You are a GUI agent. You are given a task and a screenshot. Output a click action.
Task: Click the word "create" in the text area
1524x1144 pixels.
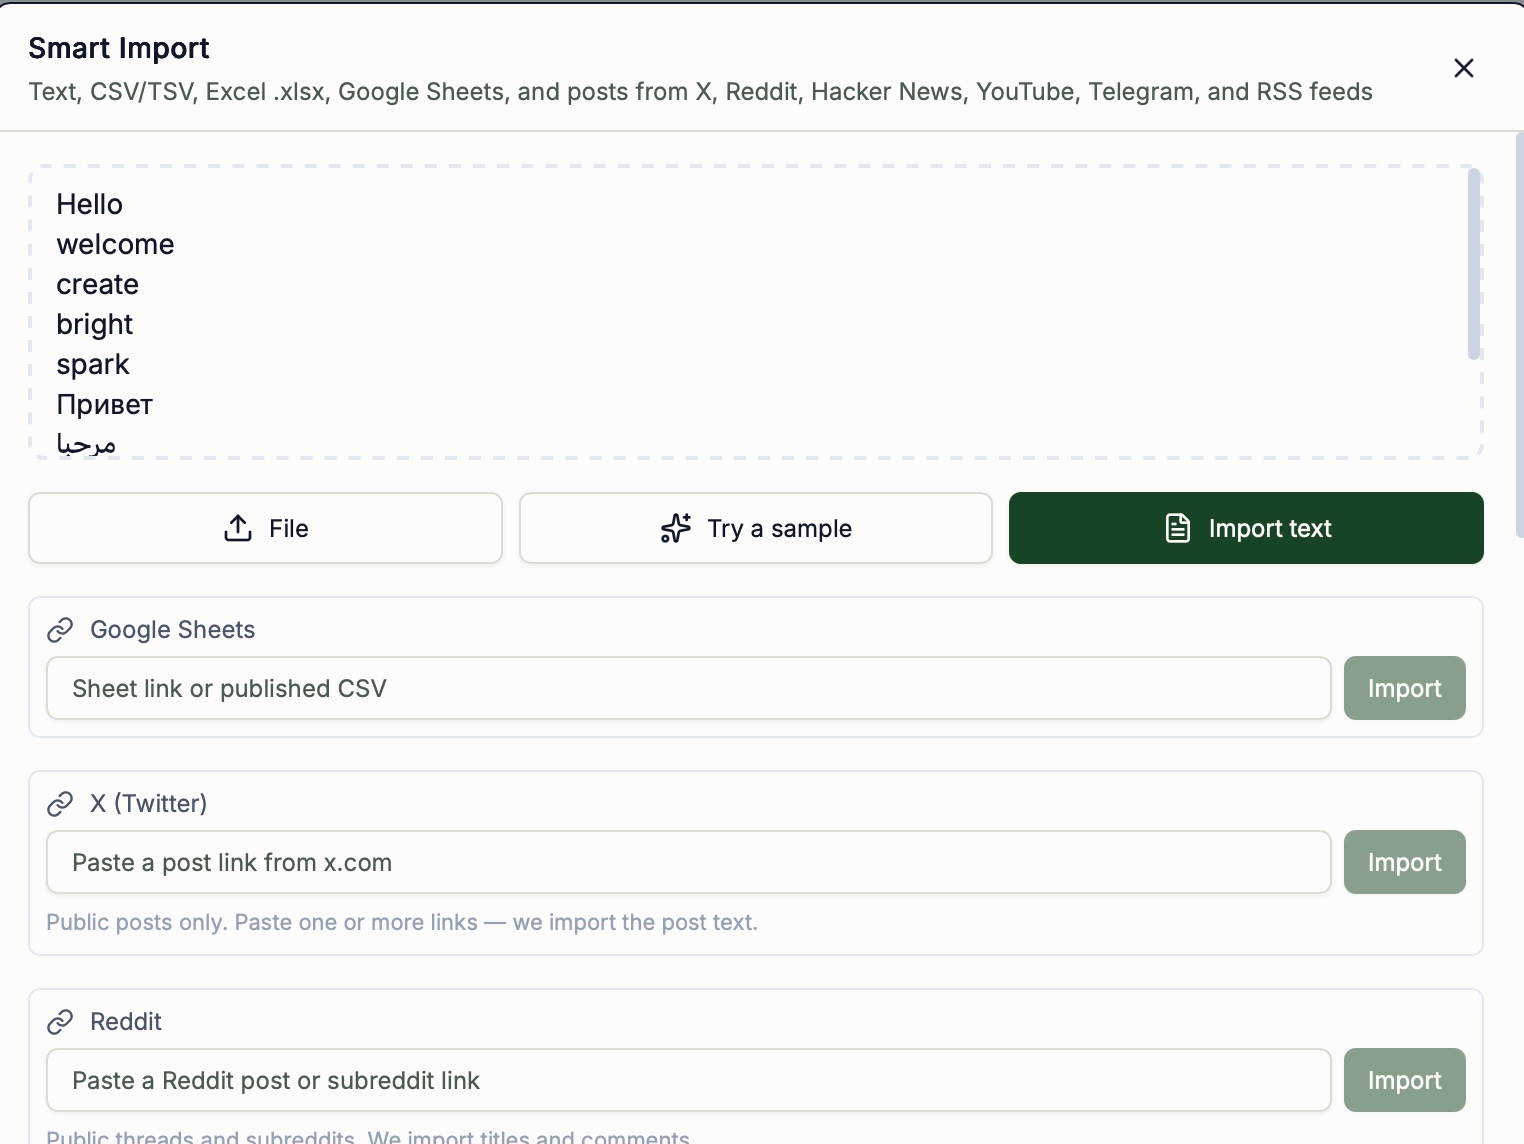(x=97, y=284)
